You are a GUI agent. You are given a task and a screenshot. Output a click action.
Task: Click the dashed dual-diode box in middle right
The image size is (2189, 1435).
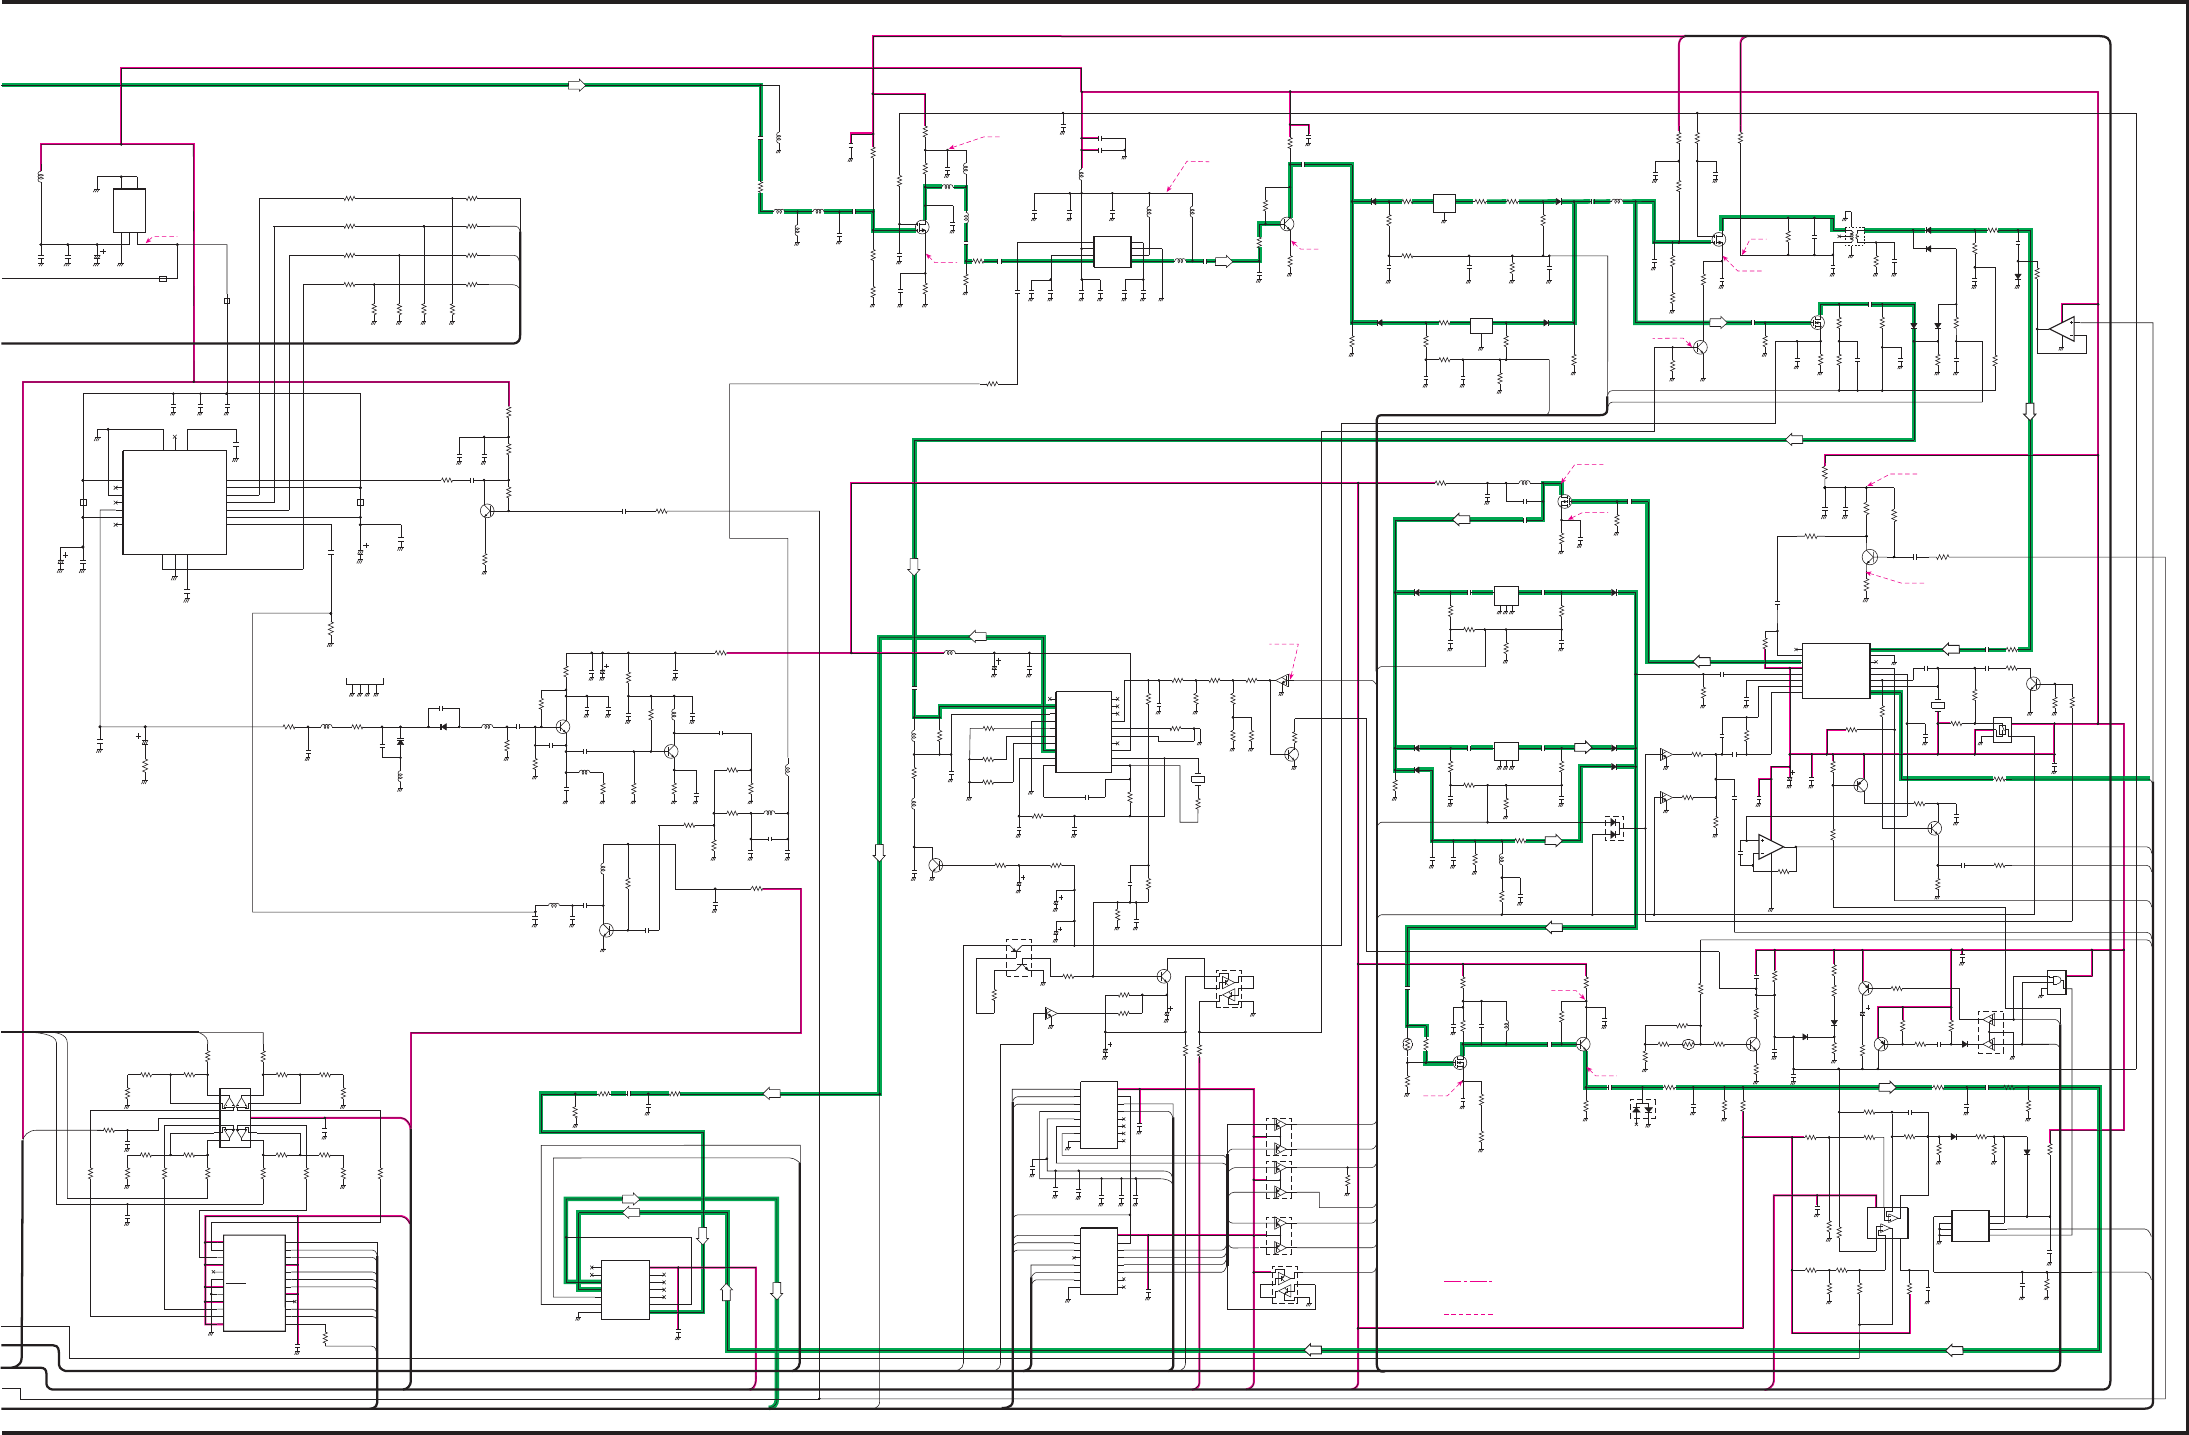1614,828
